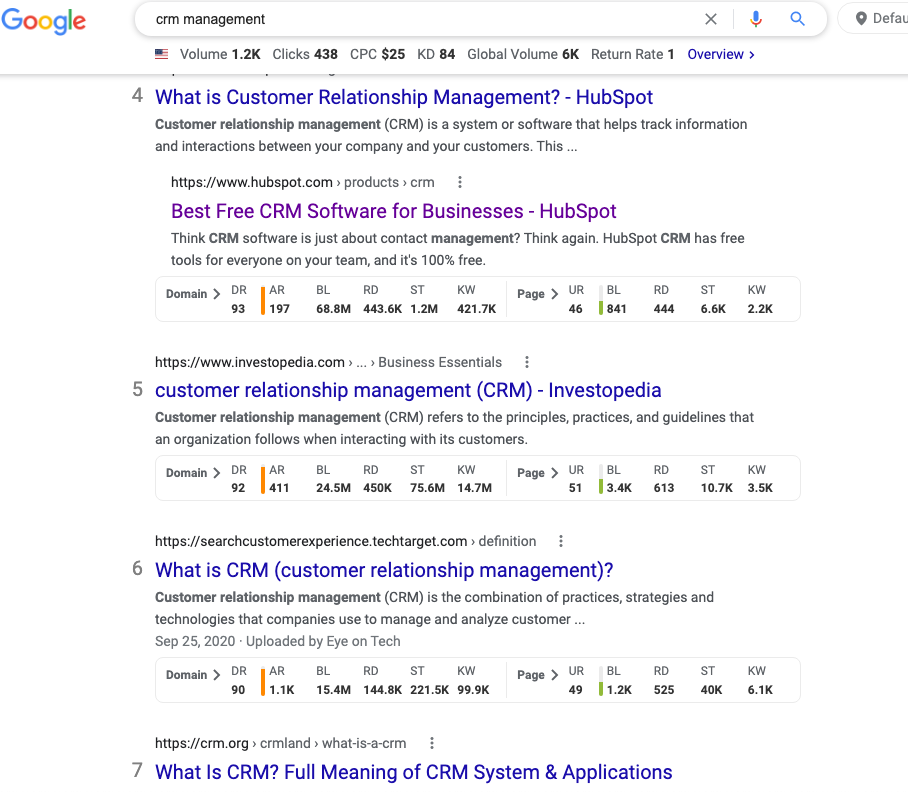Click the searchcustomerexperience.techtarget.com URL breadcrumb

click(345, 541)
